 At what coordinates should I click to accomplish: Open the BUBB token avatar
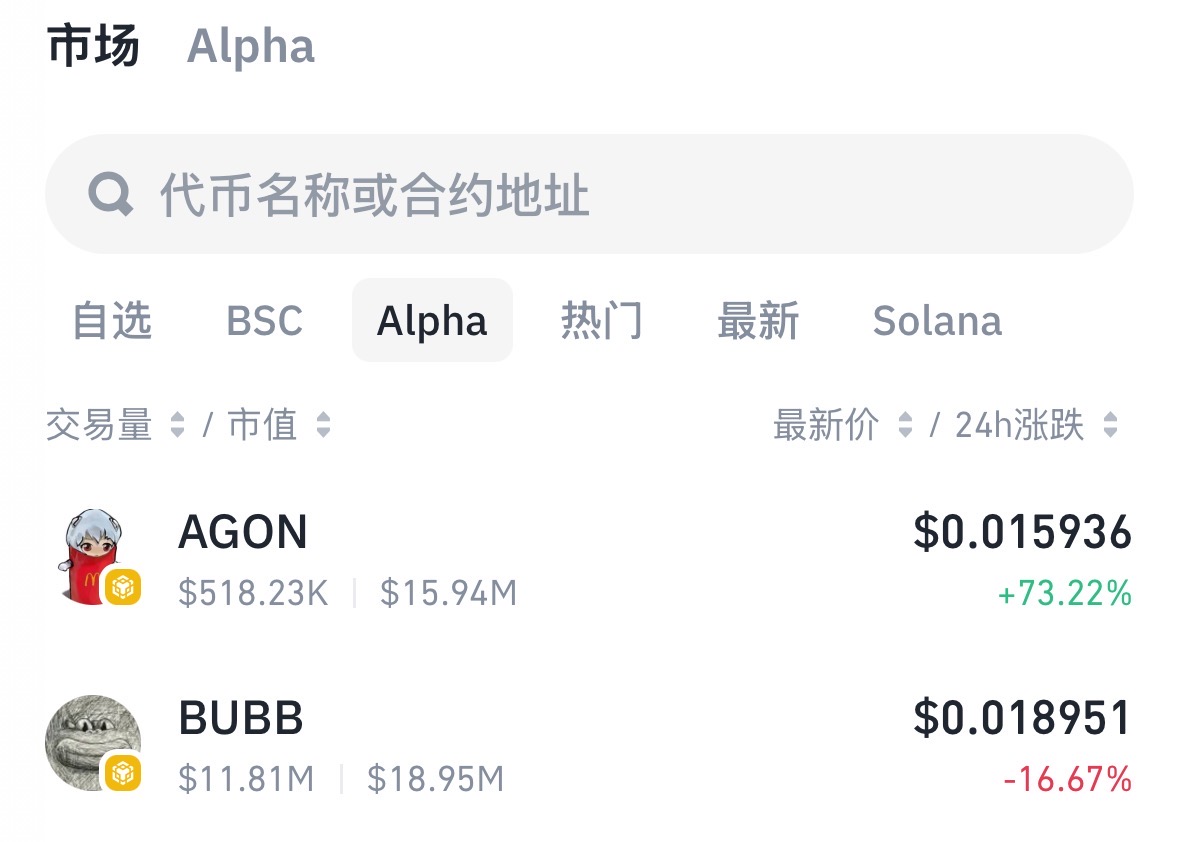click(x=93, y=743)
